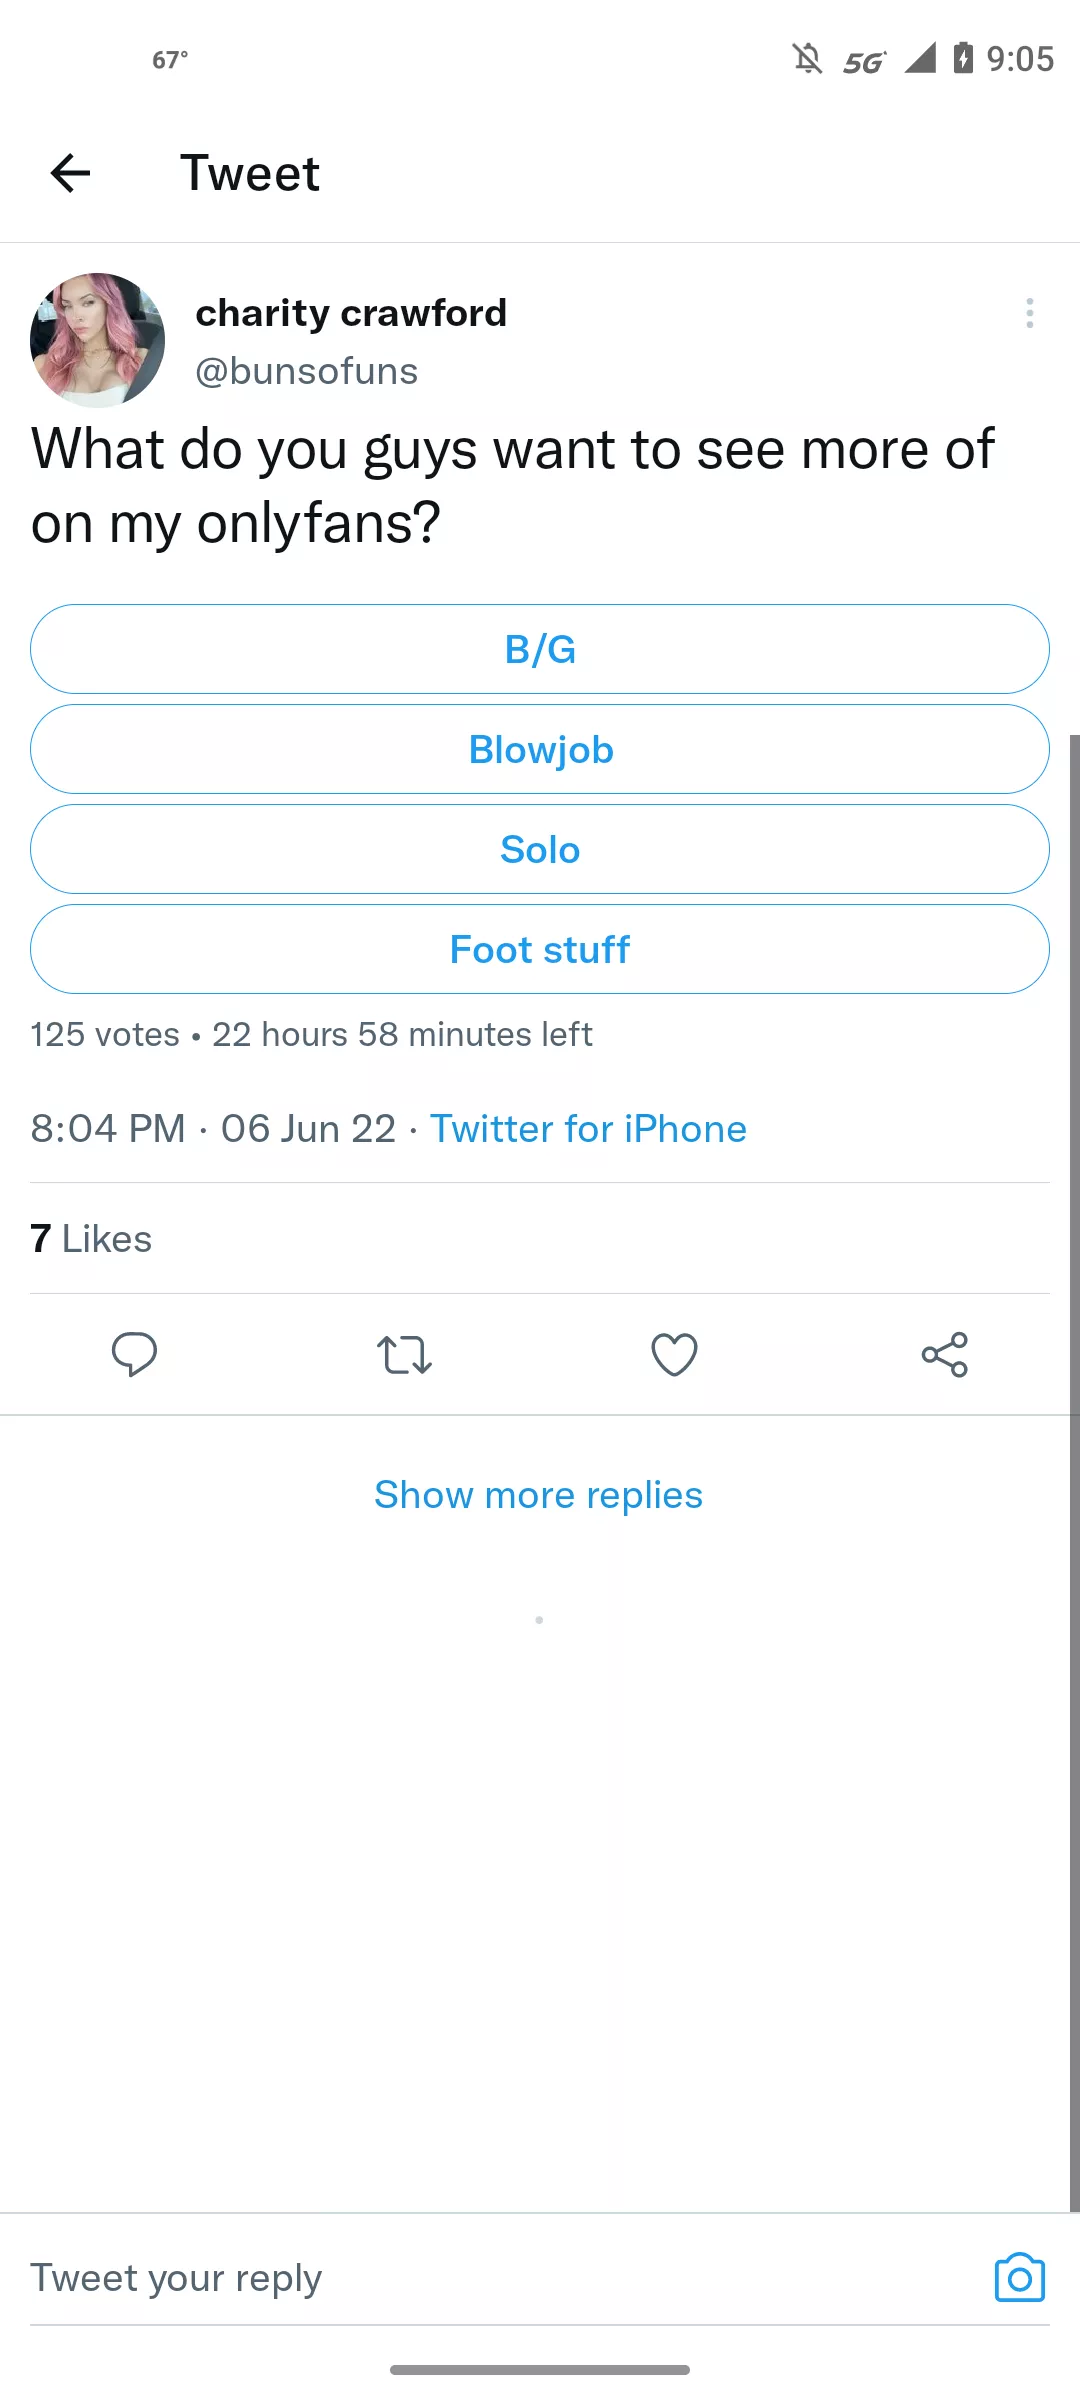
Task: Expand Show more replies
Action: [x=538, y=1495]
